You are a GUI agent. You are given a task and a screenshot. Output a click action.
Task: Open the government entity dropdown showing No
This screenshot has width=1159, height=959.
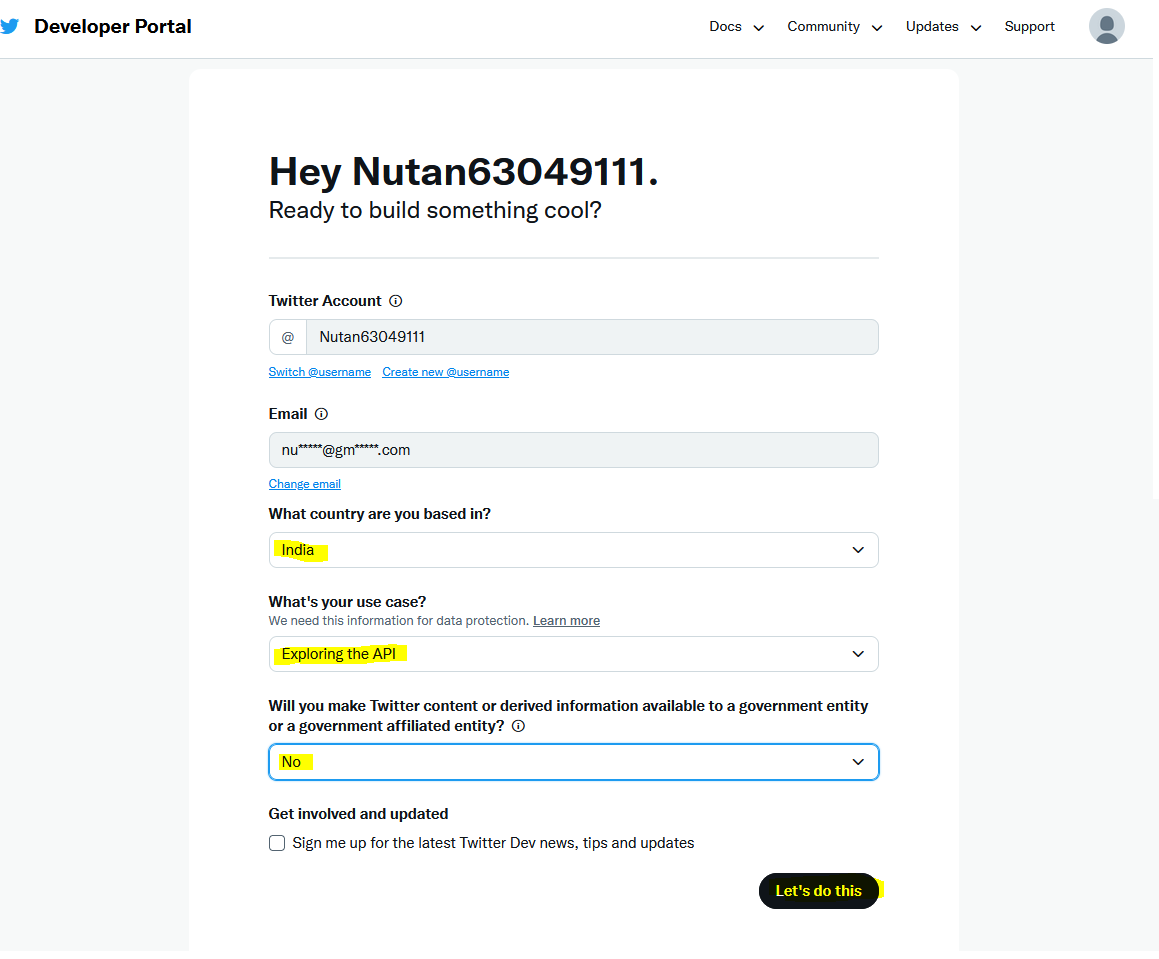tap(574, 762)
